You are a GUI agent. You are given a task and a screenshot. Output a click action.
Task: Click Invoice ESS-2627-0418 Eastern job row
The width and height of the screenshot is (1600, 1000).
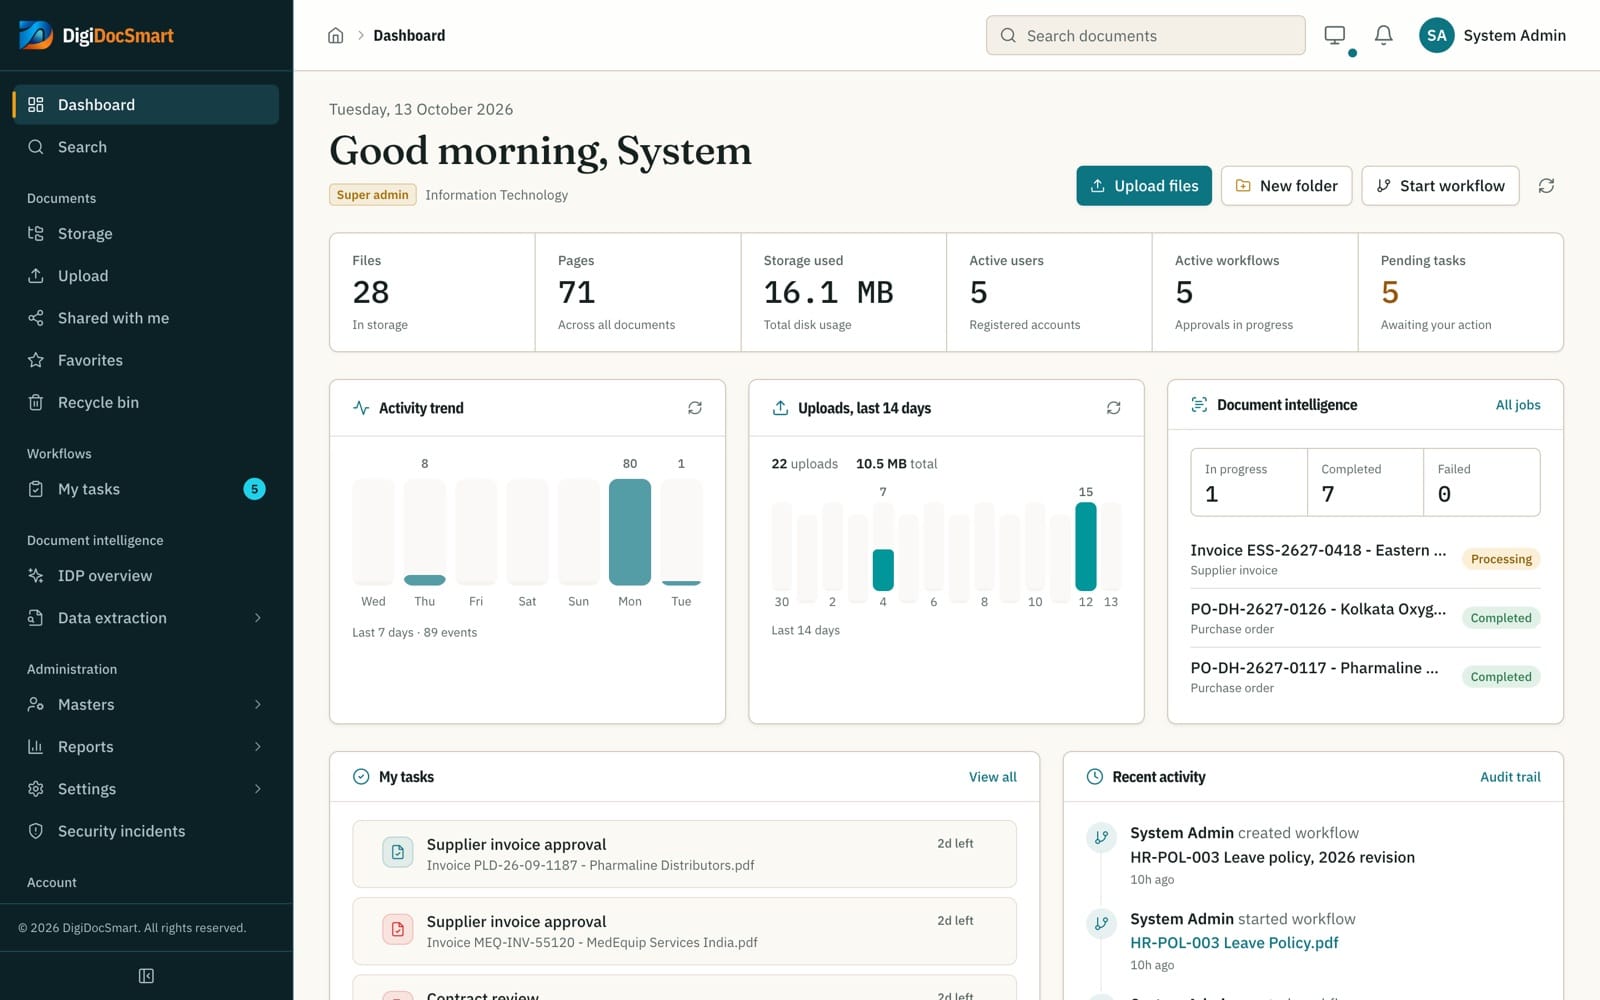pos(1365,559)
